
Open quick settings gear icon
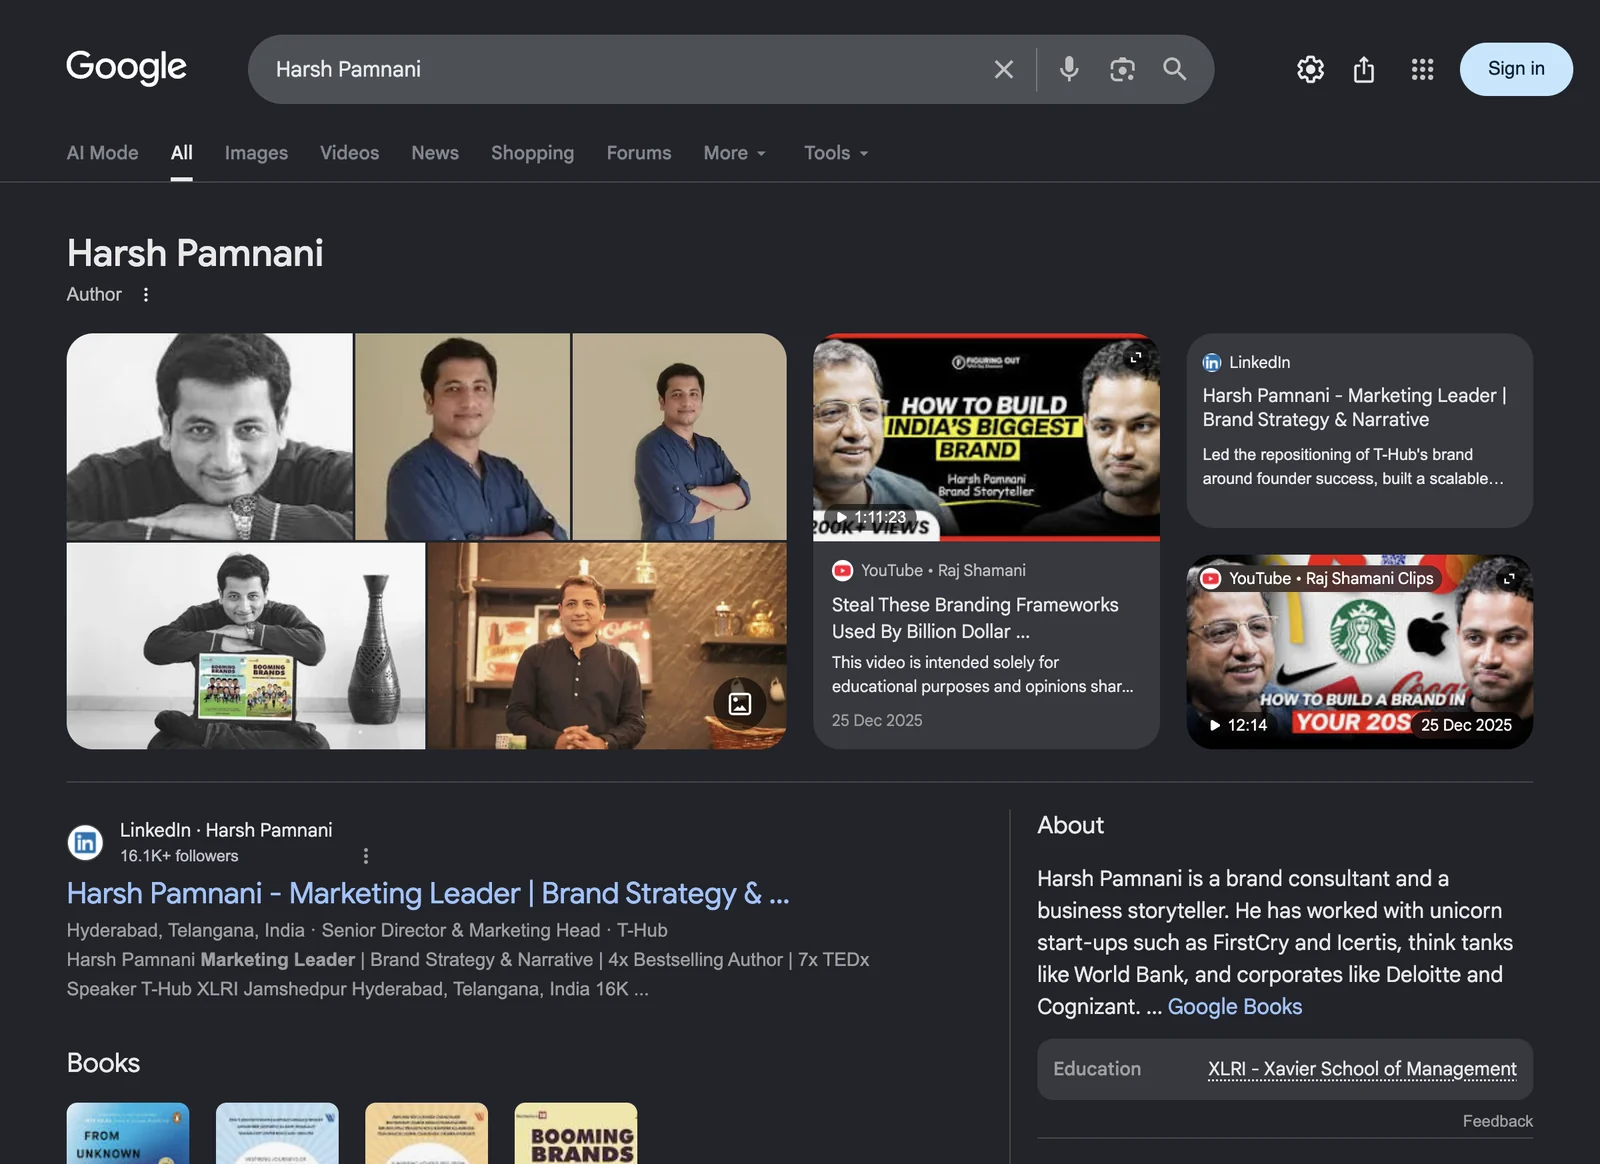point(1310,69)
